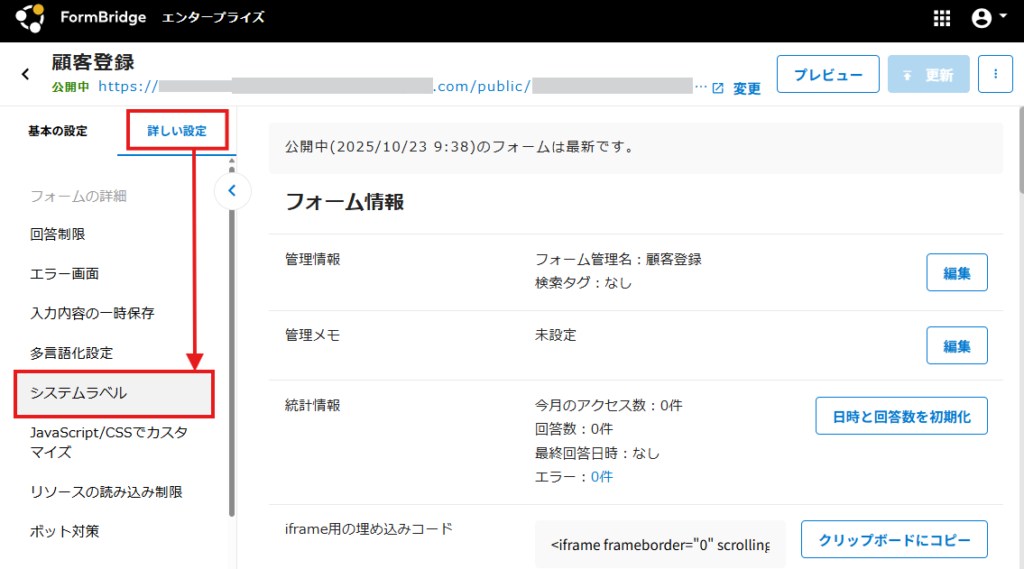Click the プレビュー button
This screenshot has height=569, width=1024.
(x=827, y=75)
